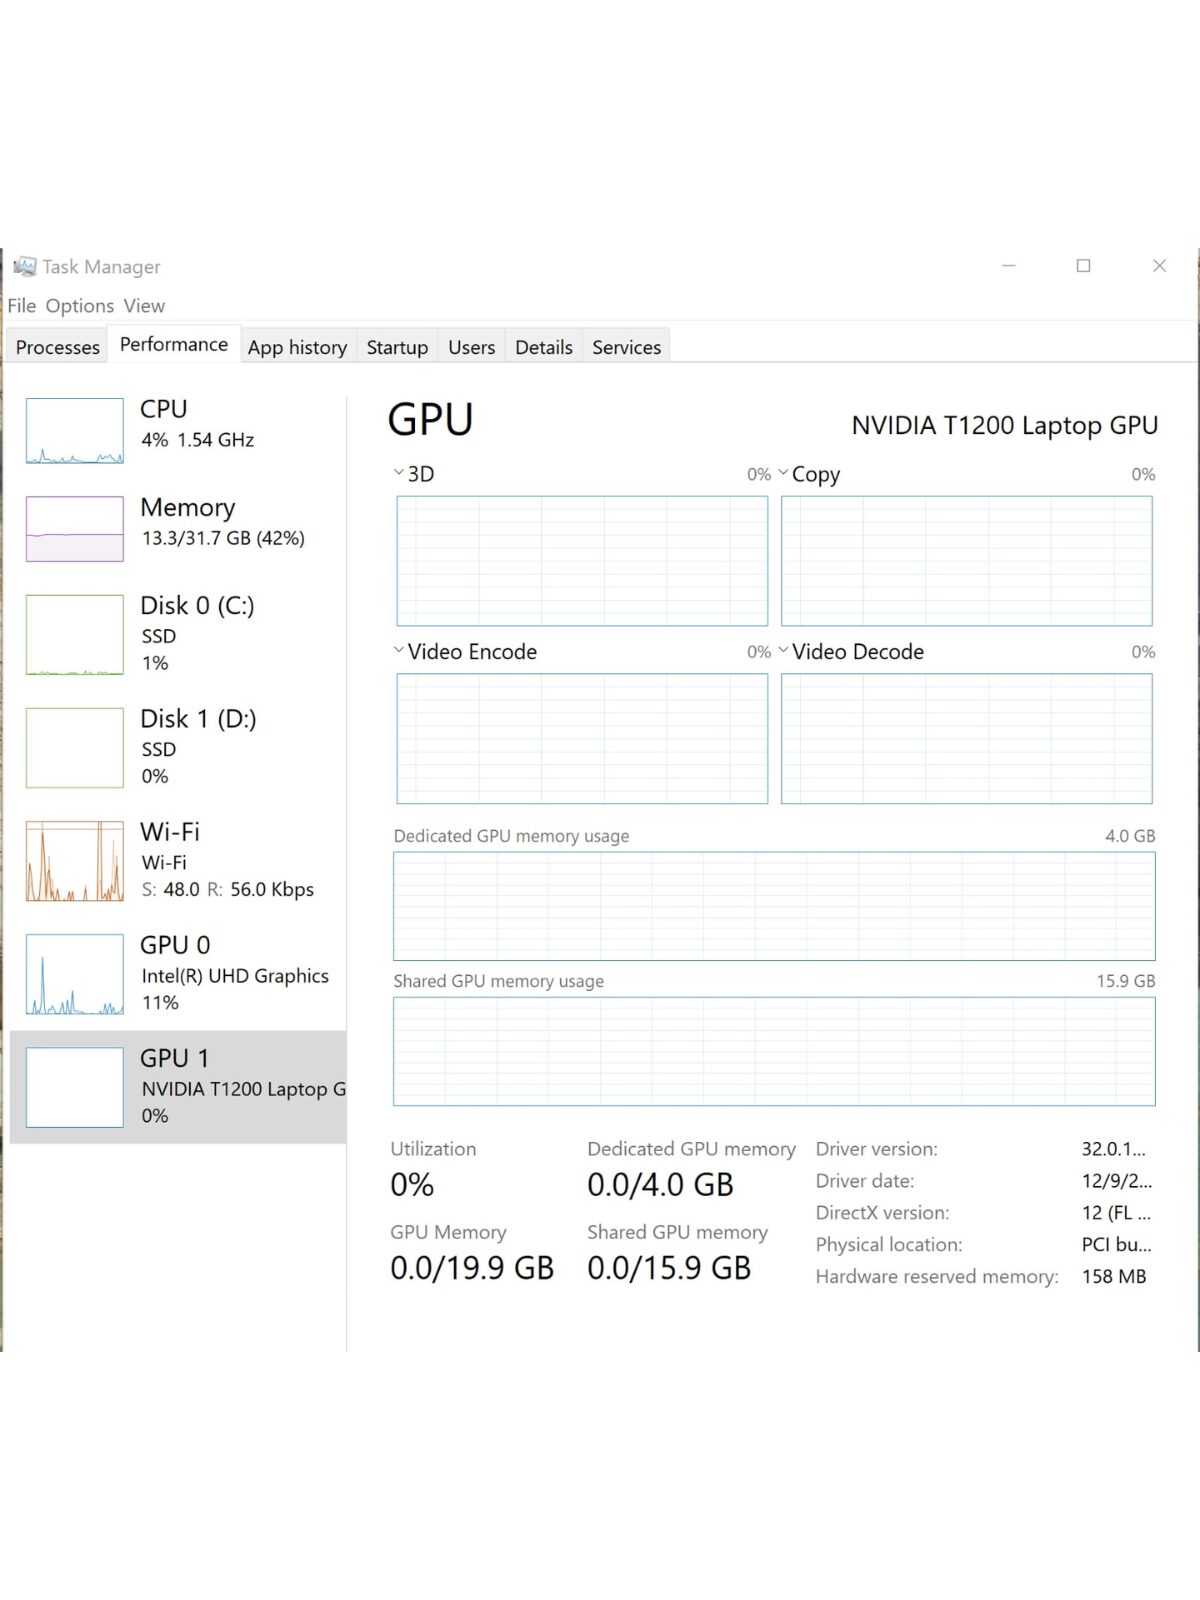Click the Hardware reserved memory 158 MB
The image size is (1200, 1600).
click(1114, 1277)
